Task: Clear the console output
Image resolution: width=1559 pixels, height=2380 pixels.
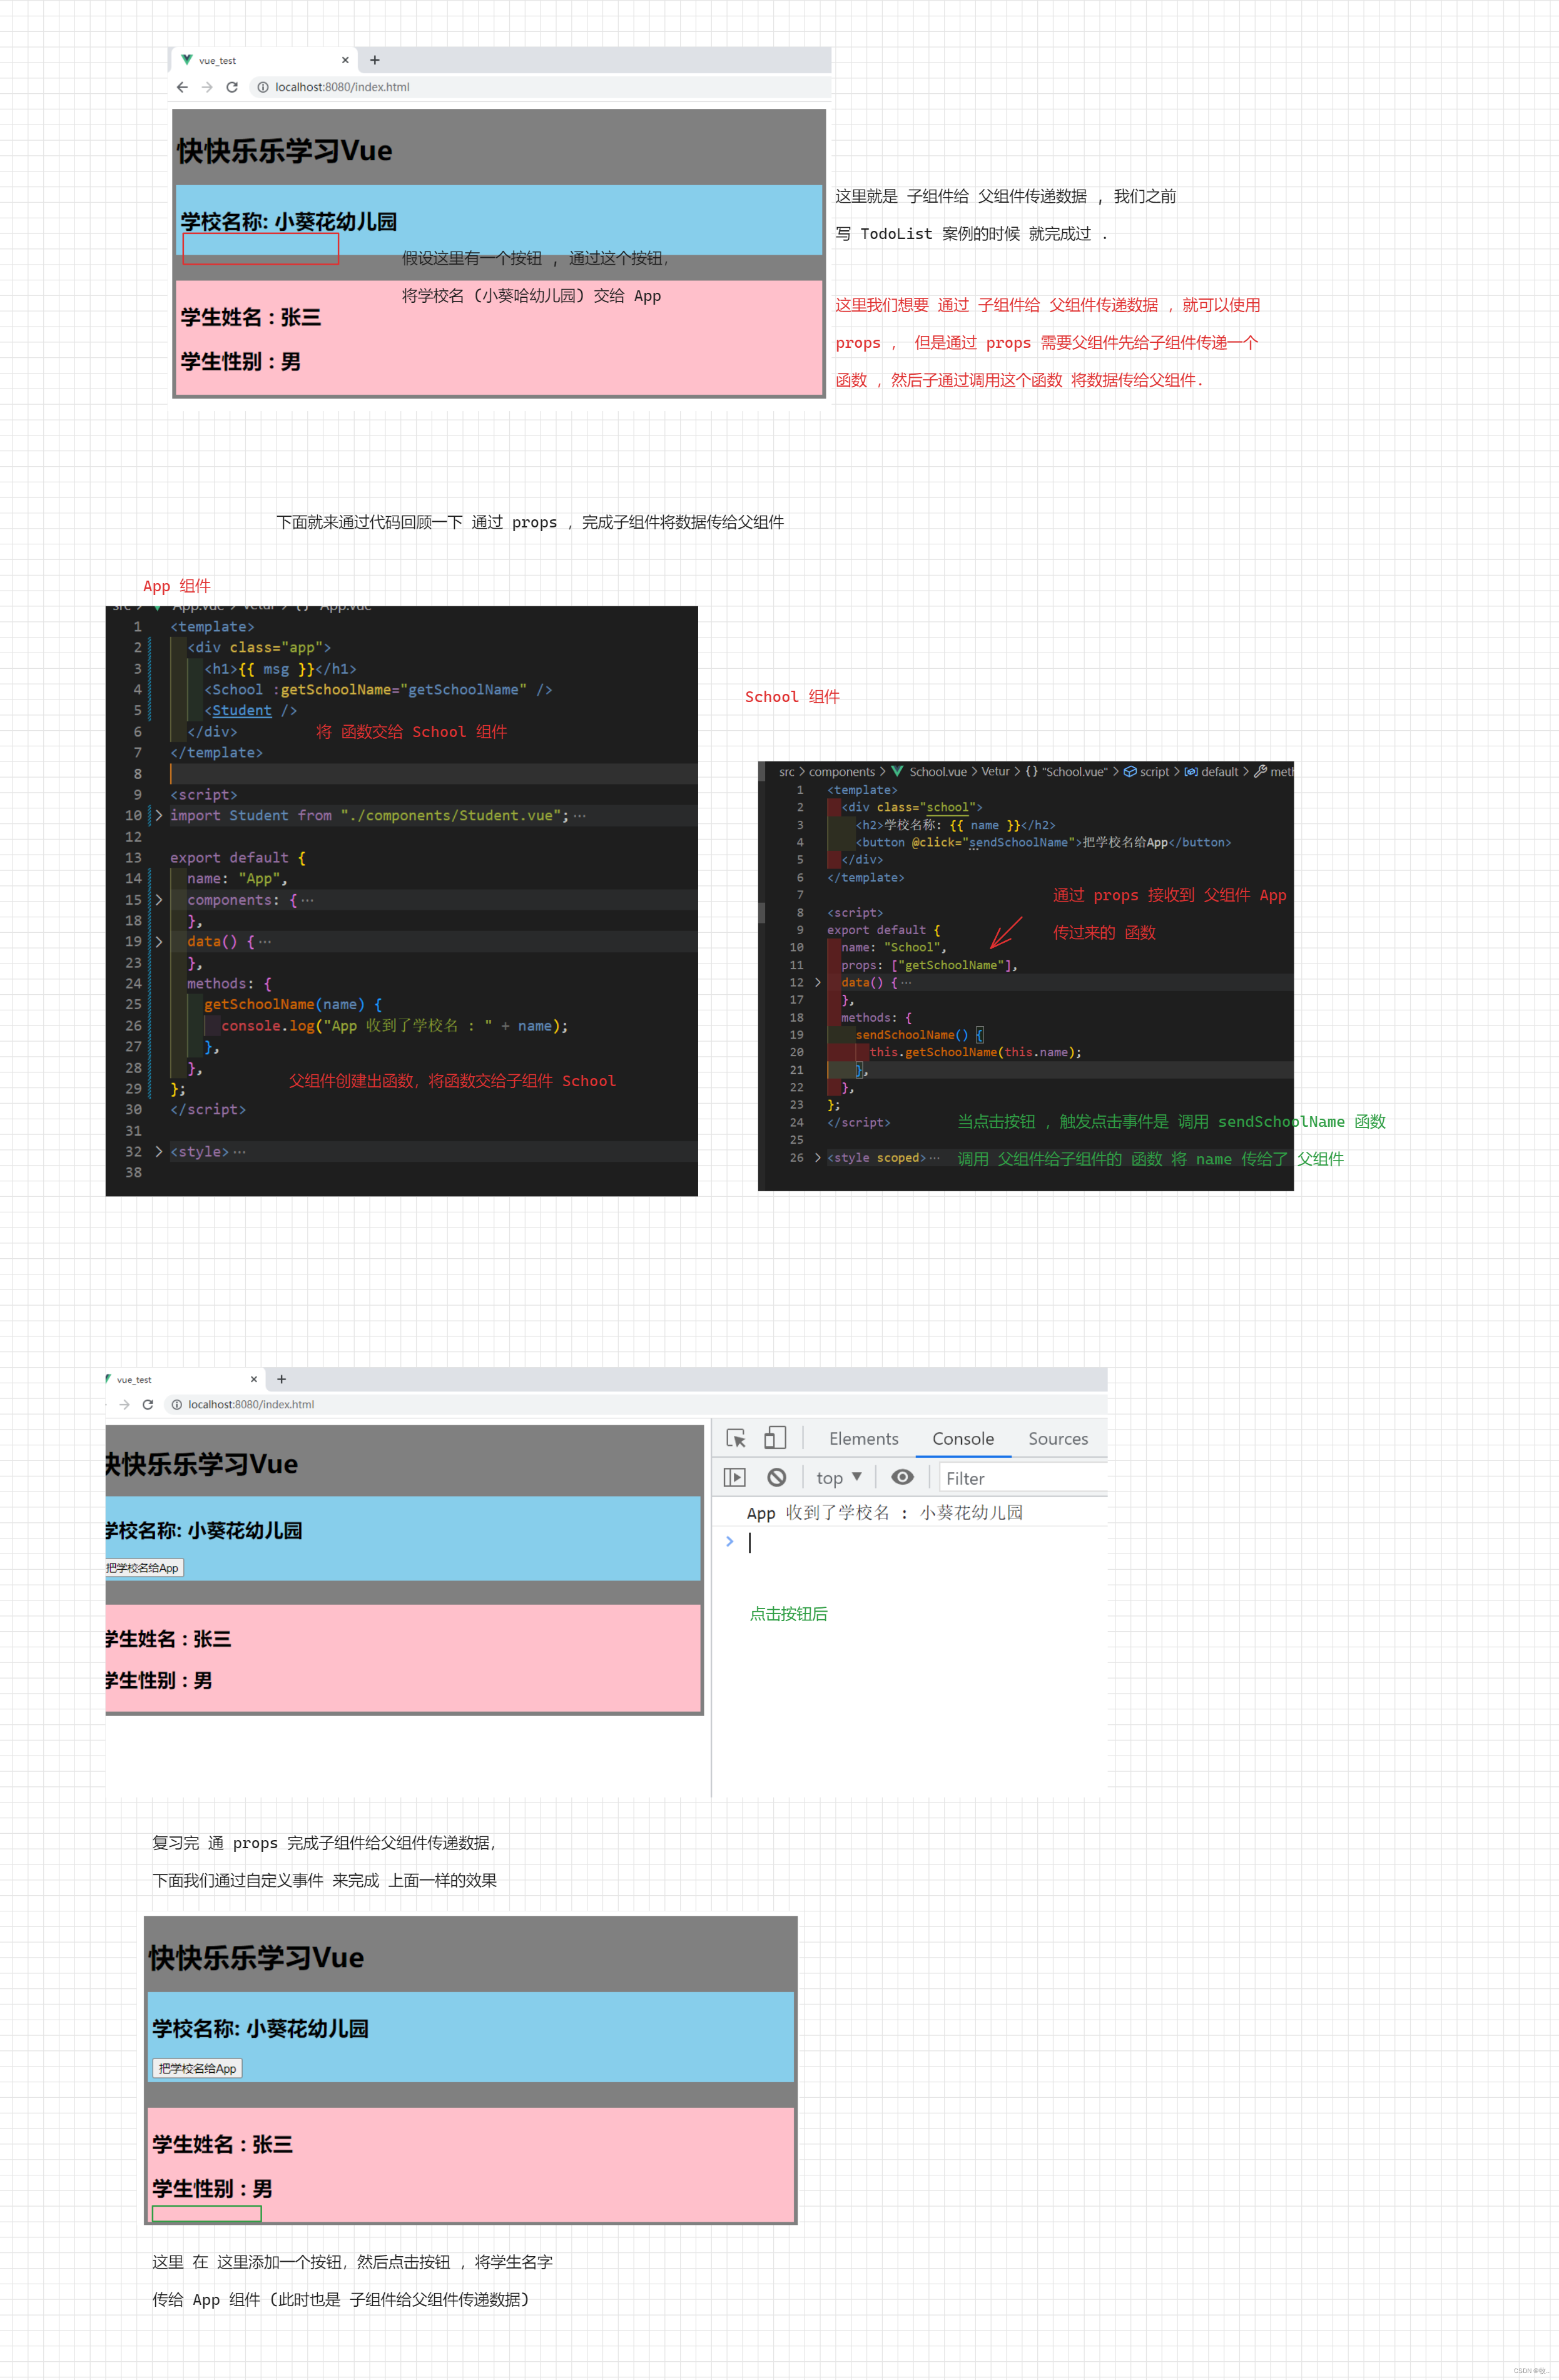Action: [x=777, y=1477]
